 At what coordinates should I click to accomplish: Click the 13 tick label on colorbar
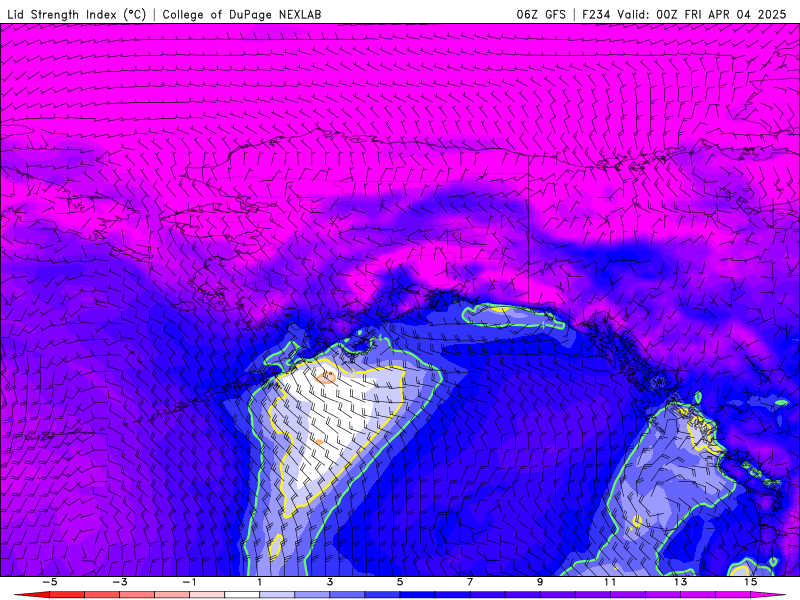pos(680,582)
